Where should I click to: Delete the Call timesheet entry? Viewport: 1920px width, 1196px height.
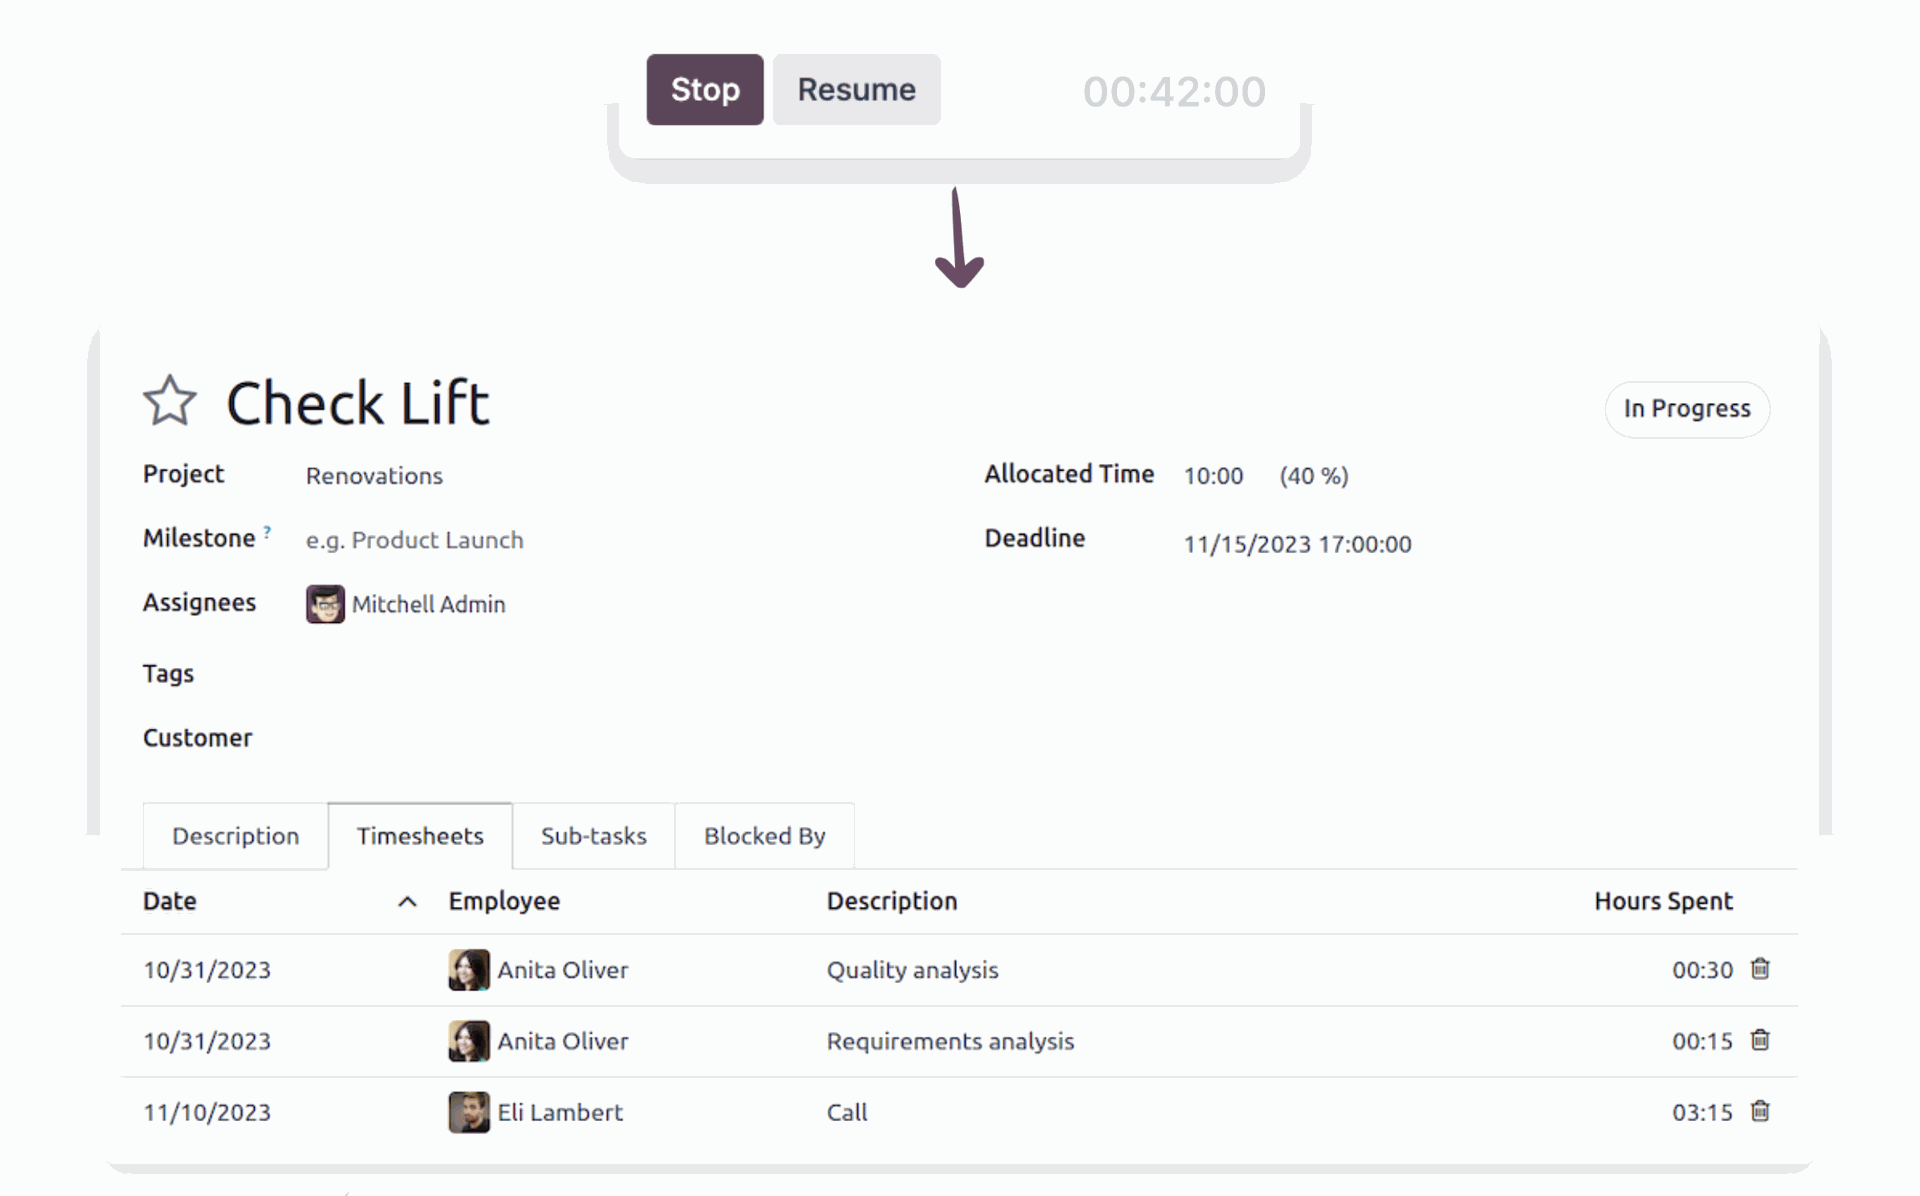point(1760,1111)
